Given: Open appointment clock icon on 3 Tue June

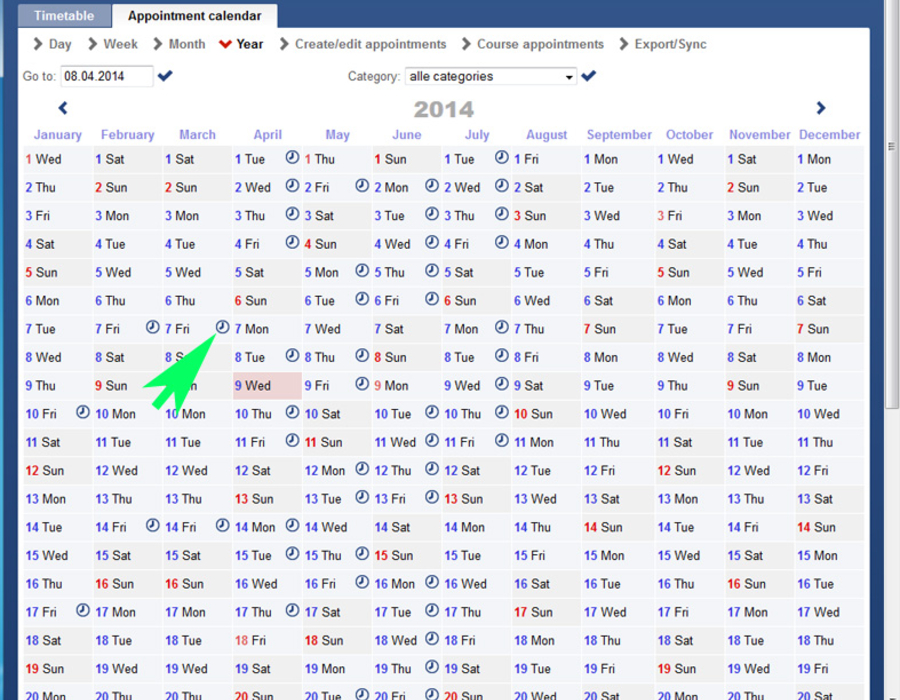Looking at the screenshot, I should 432,214.
